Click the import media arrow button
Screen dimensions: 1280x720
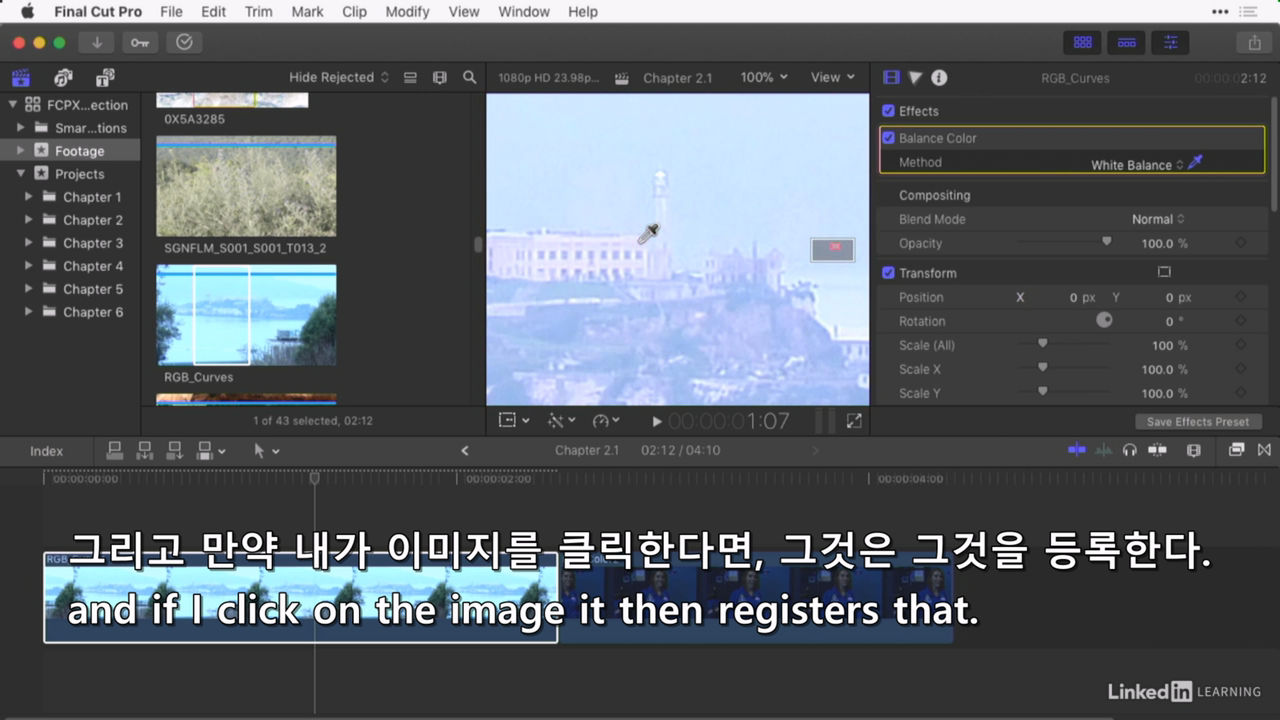pyautogui.click(x=97, y=42)
